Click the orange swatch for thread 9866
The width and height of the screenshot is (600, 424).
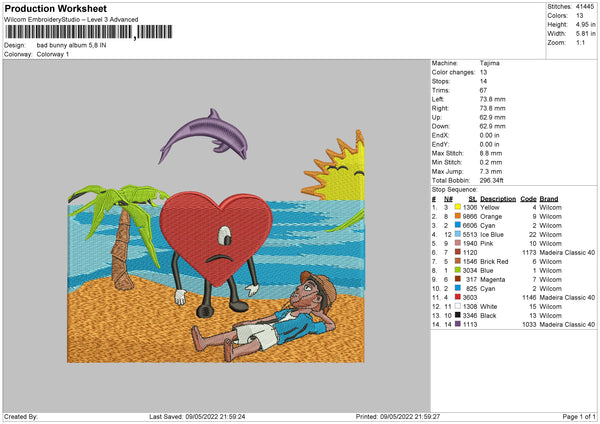pos(458,216)
